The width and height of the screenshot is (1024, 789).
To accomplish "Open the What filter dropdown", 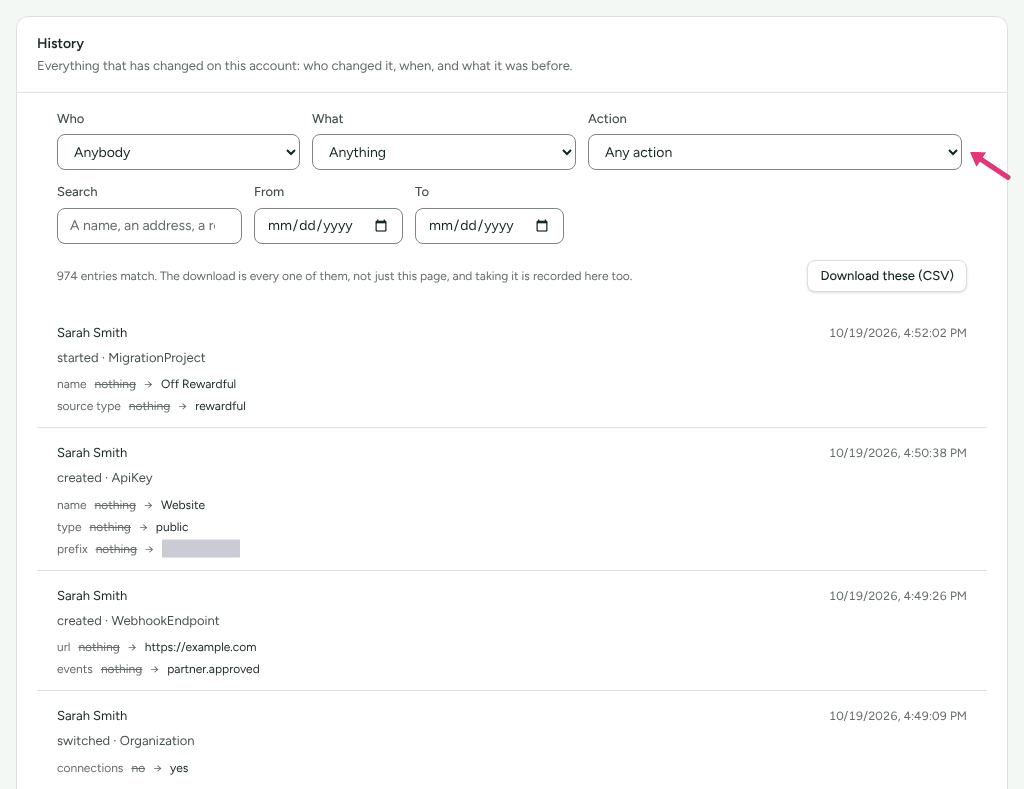I will click(x=444, y=152).
